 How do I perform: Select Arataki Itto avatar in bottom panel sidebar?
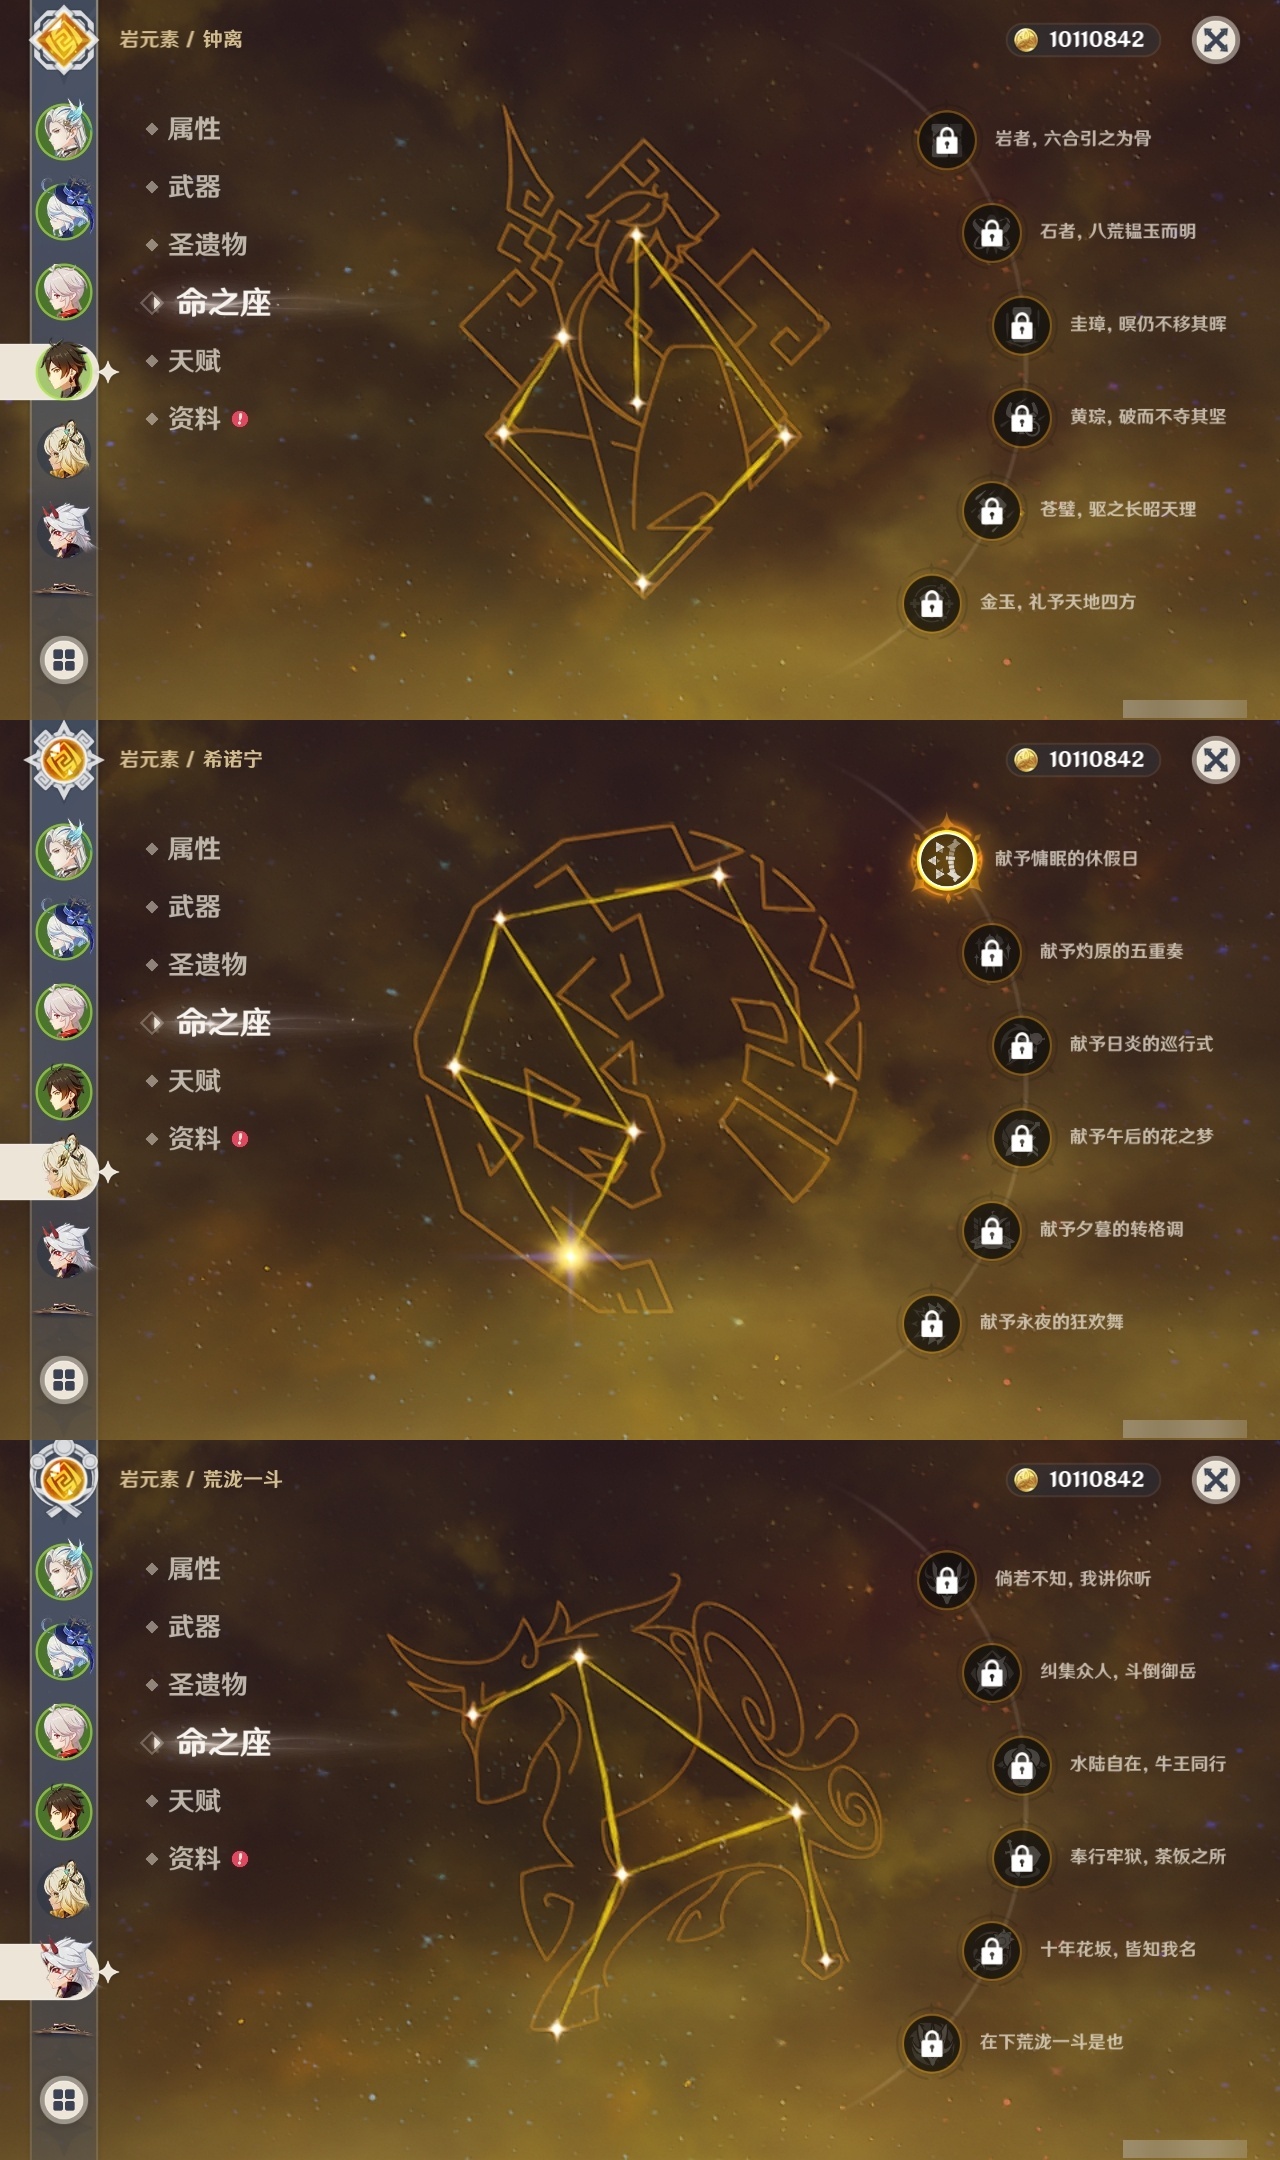(65, 1971)
